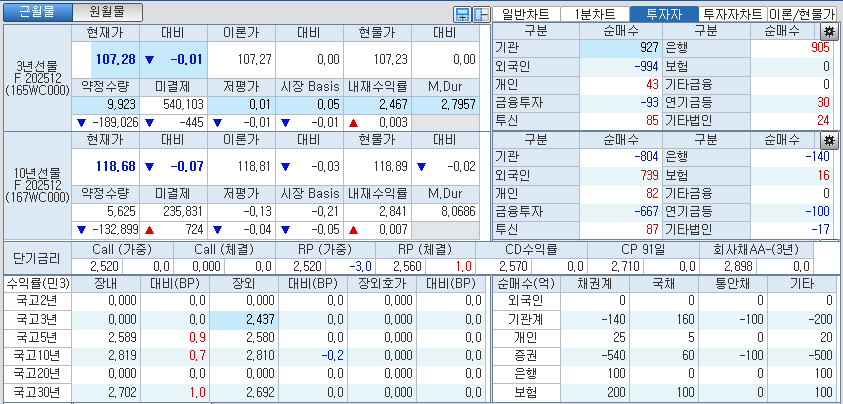Image resolution: width=843 pixels, height=404 pixels.
Task: Click the implied yield 2.467
Action: coord(395,104)
